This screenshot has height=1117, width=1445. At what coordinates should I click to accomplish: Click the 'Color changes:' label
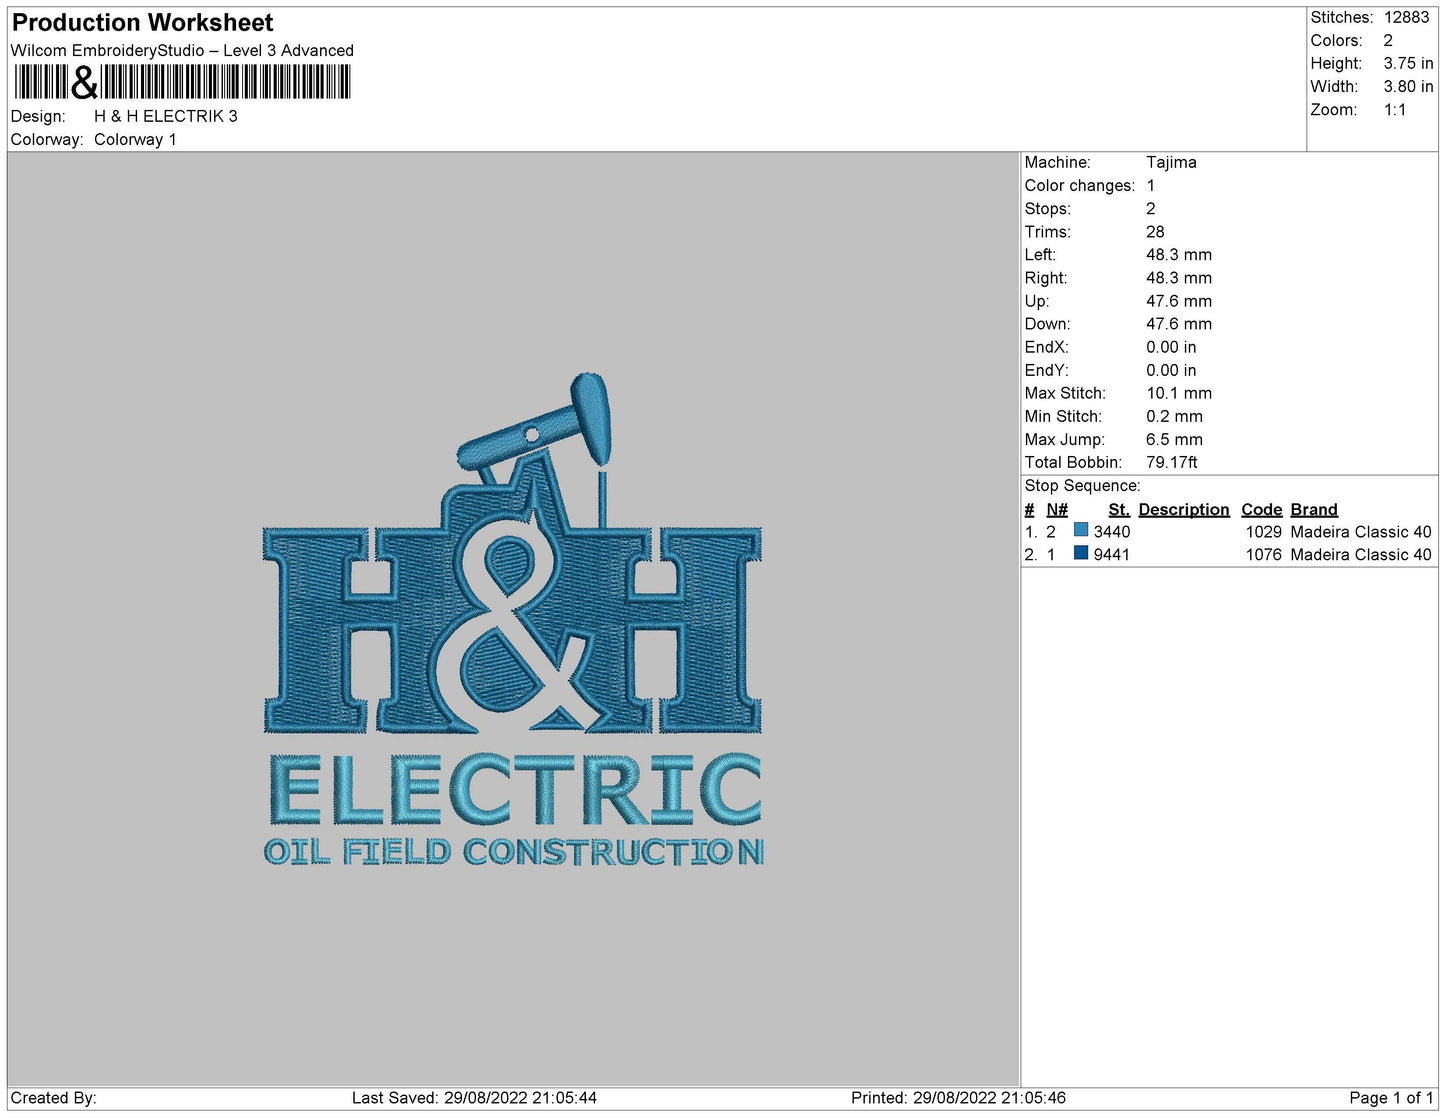pos(1080,185)
